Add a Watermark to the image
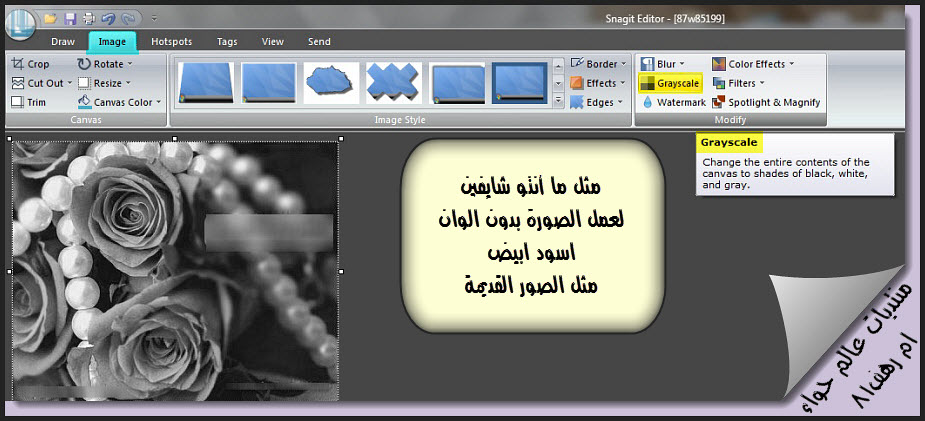This screenshot has height=421, width=925. (674, 102)
